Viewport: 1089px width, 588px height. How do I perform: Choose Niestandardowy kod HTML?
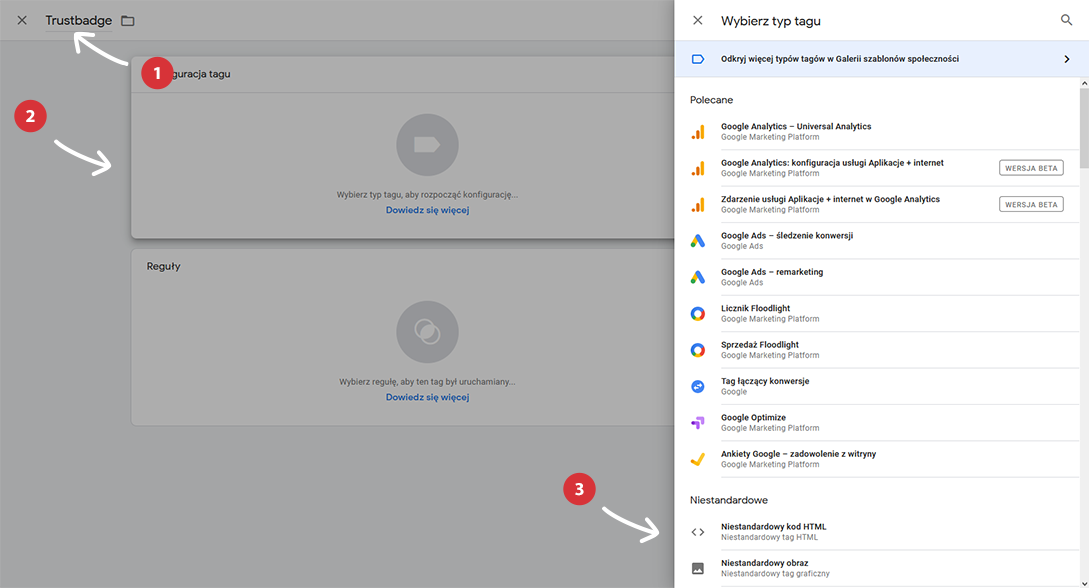(x=877, y=532)
